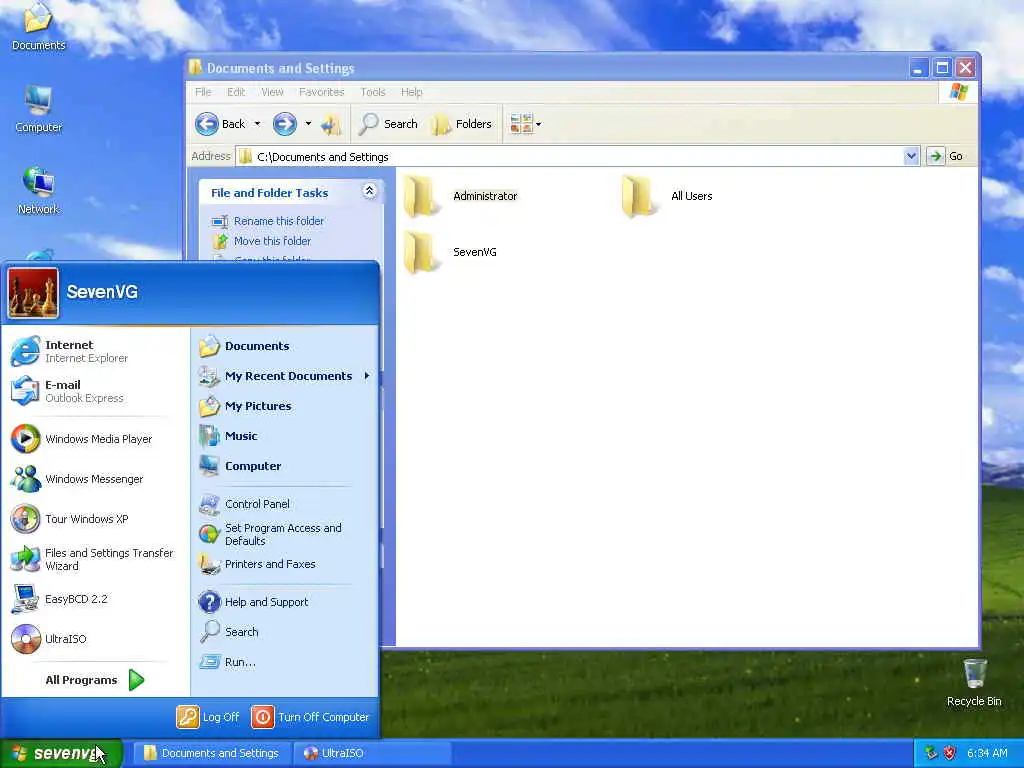Select Documents desktop icon

(x=39, y=26)
